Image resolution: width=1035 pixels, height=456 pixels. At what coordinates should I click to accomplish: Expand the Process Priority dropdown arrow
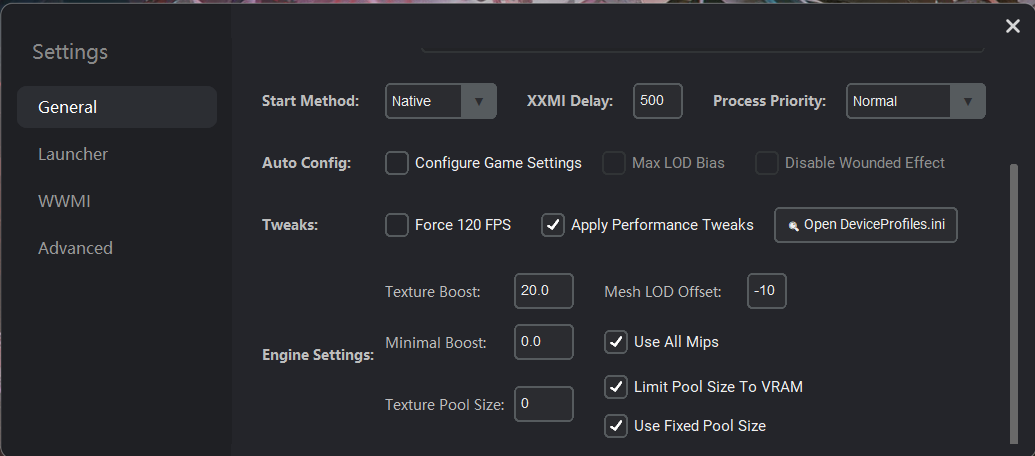968,101
